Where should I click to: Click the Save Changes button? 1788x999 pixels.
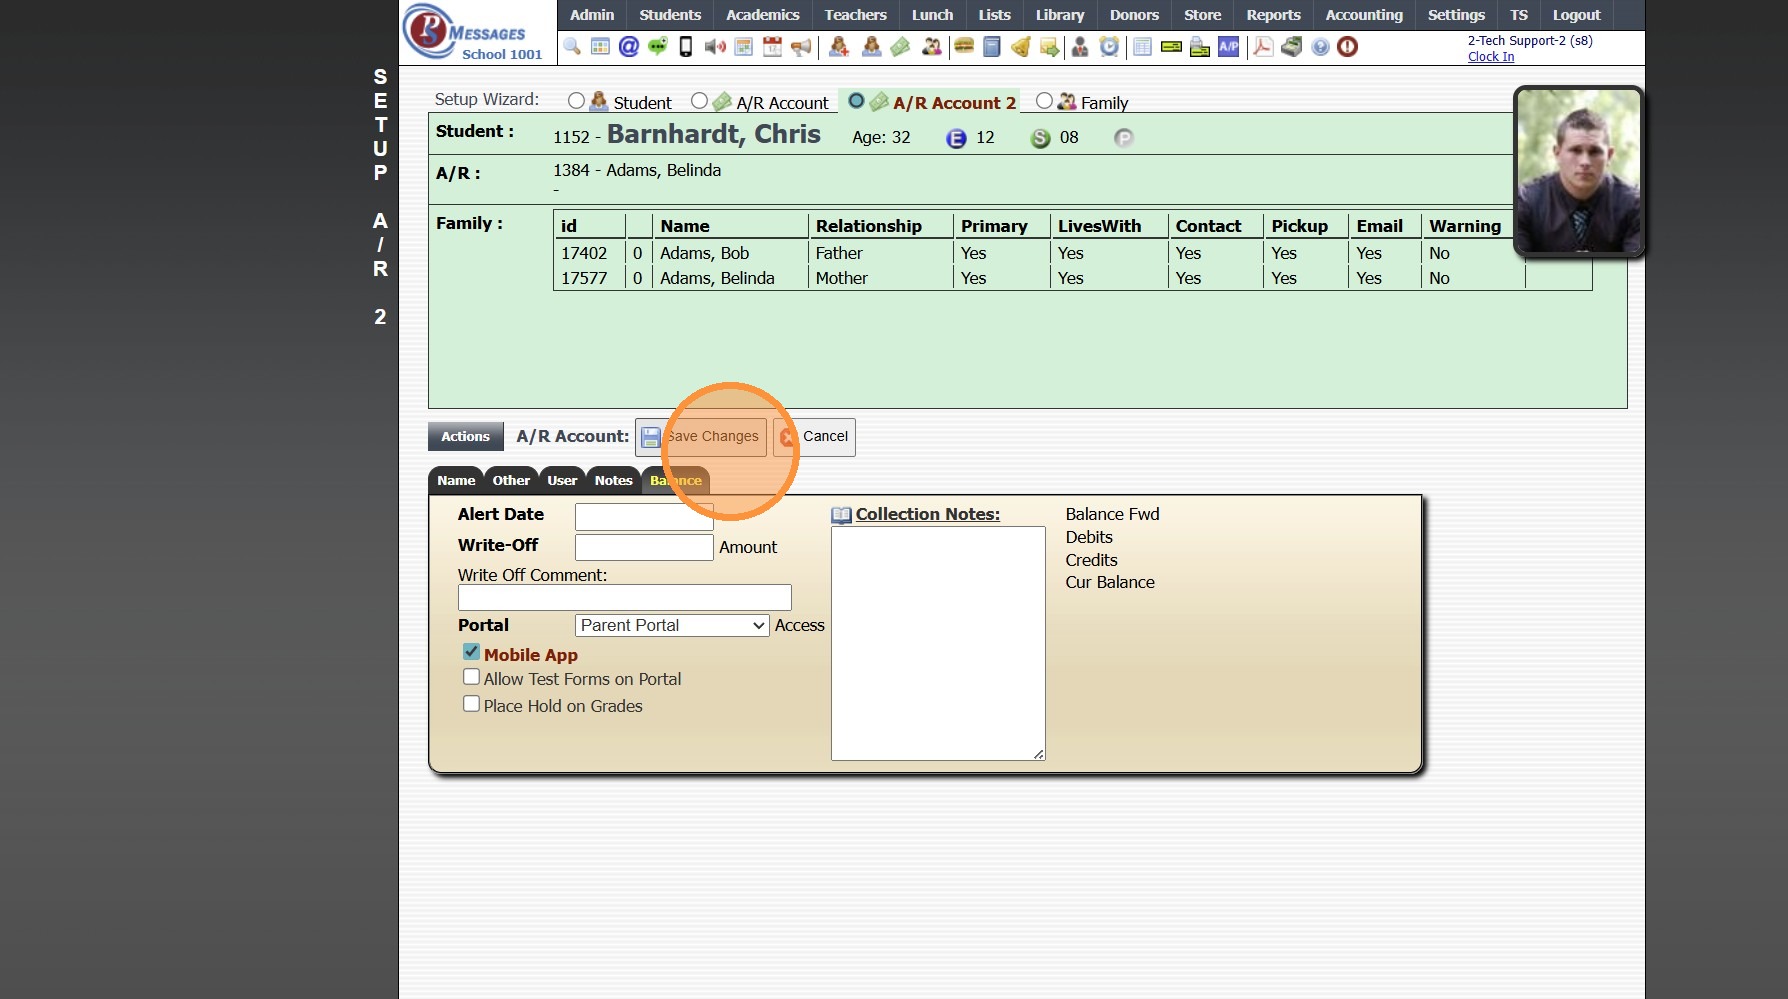click(x=701, y=437)
